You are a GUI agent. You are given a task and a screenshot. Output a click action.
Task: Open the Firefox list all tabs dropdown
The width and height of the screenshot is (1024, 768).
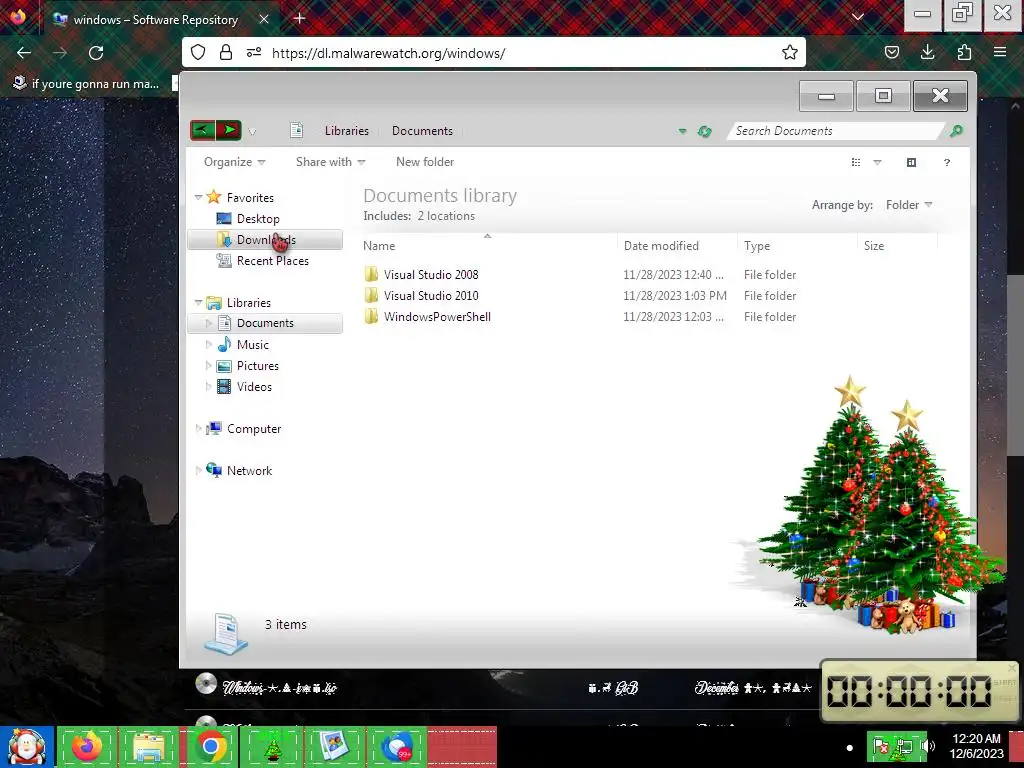click(x=858, y=18)
